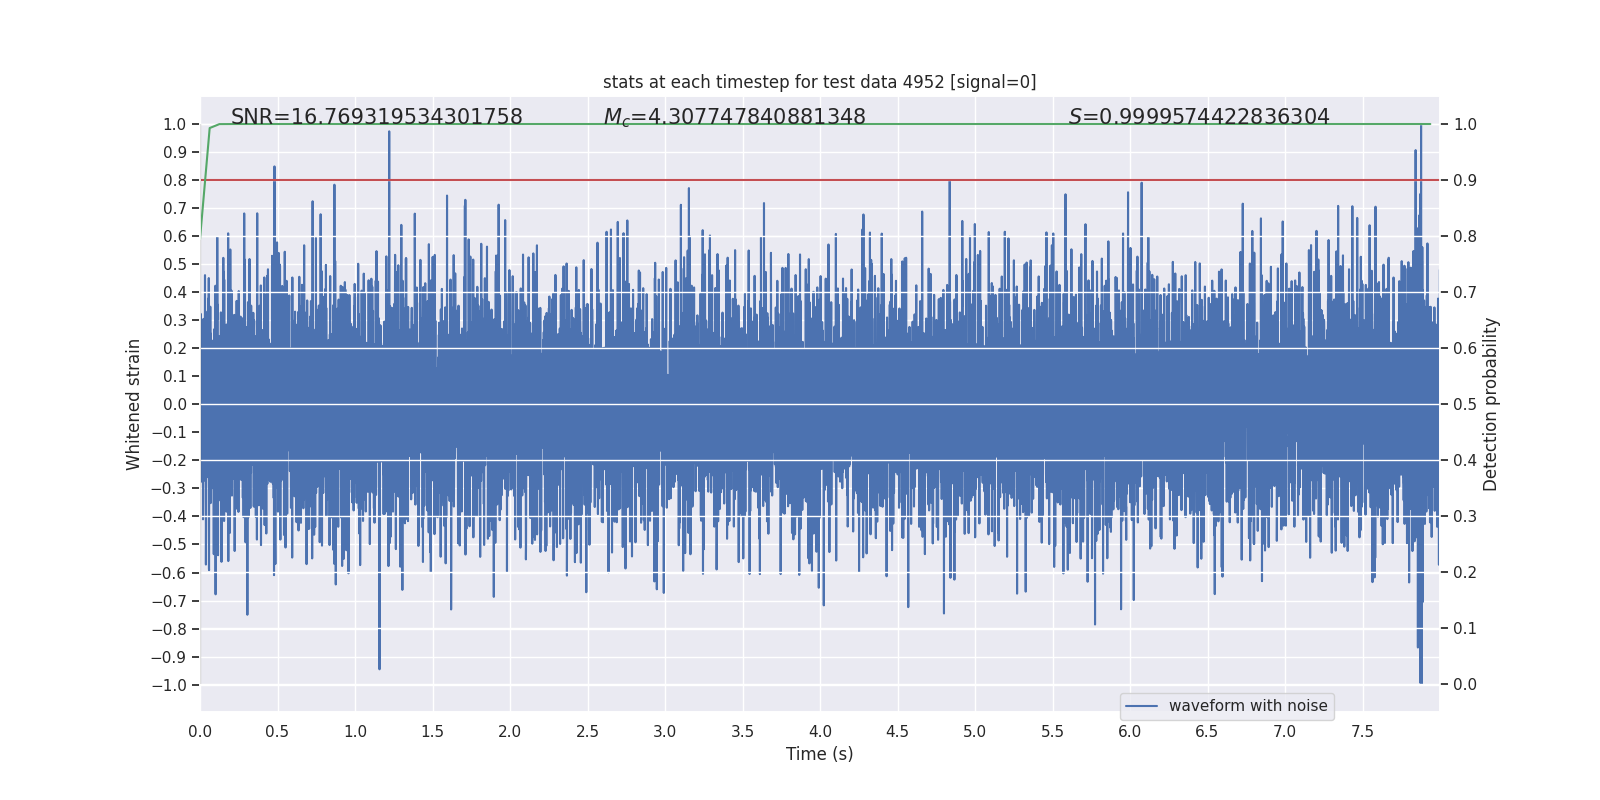Click the Mc=4.3077 chirp mass annotation

pyautogui.click(x=734, y=117)
